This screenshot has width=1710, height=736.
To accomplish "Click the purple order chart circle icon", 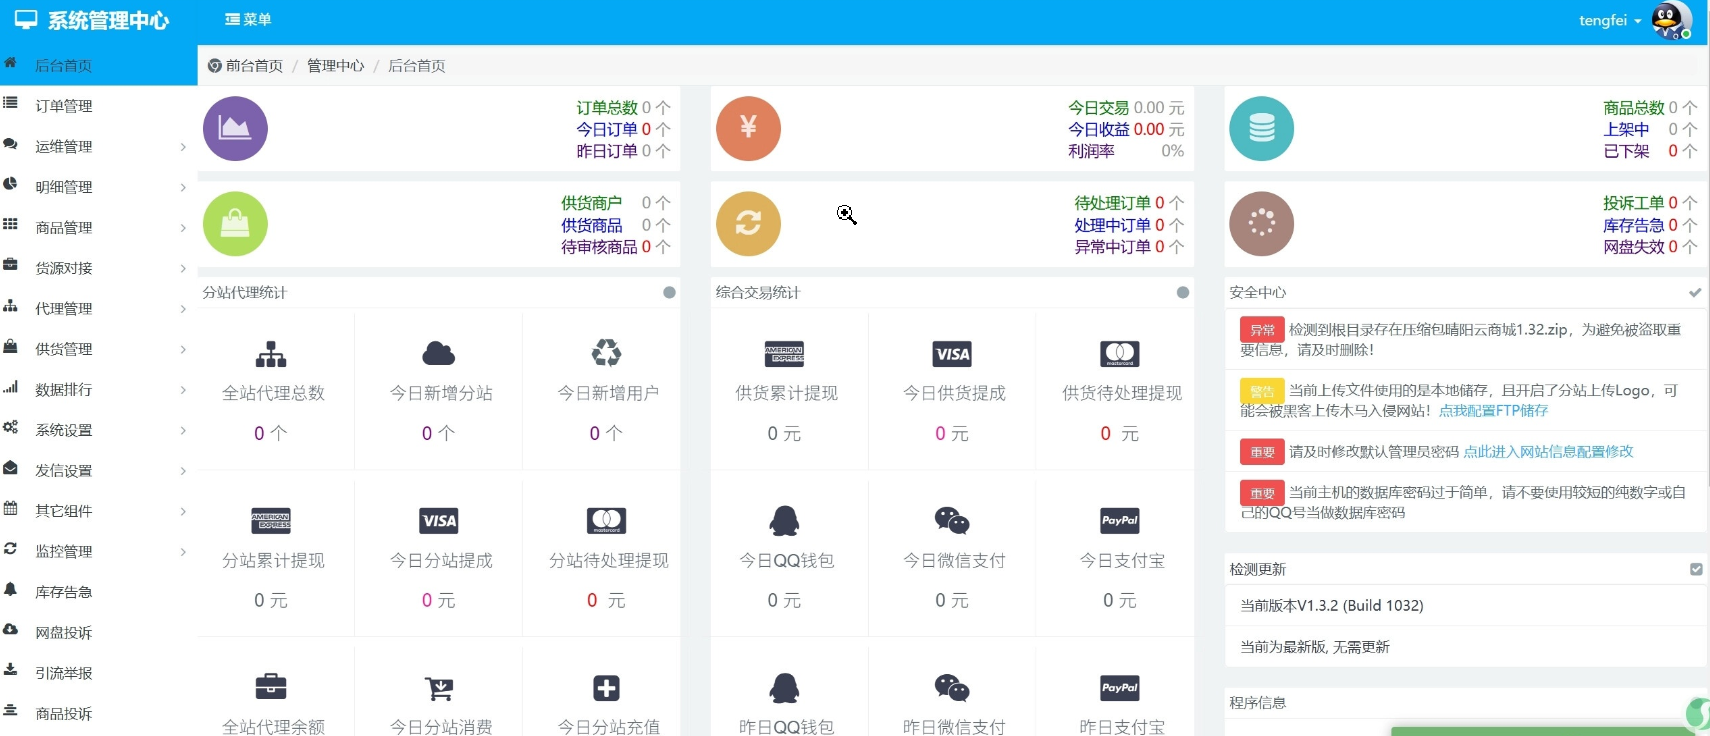I will pos(235,128).
